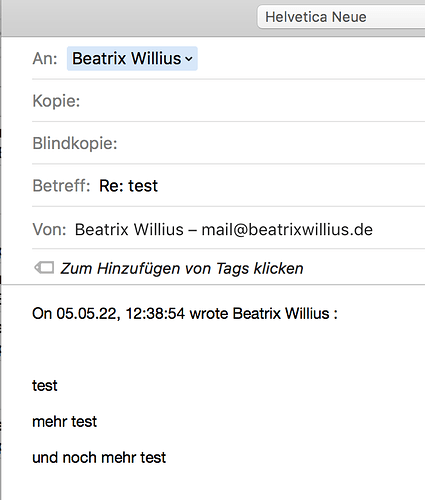The image size is (425, 500).
Task: Place the cursor on the body line test
Action: tap(45, 386)
